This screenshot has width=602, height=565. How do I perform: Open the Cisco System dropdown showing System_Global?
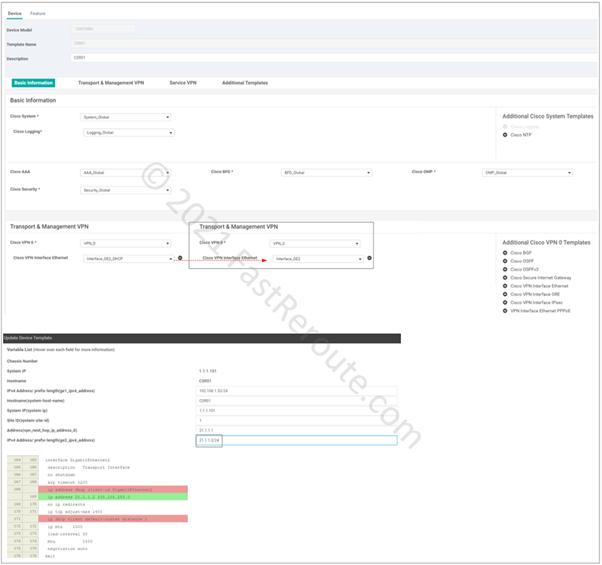126,117
